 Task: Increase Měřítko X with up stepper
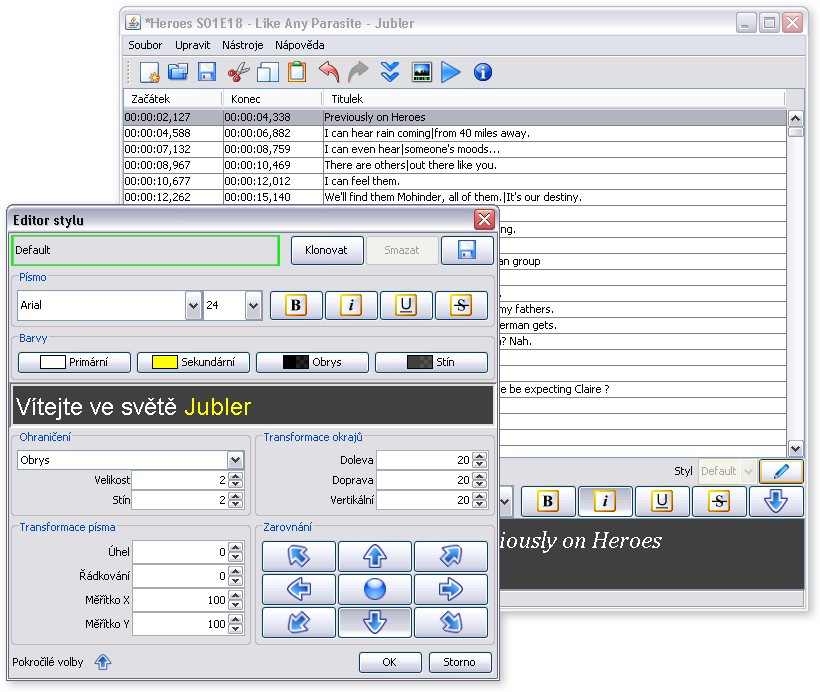point(235,596)
